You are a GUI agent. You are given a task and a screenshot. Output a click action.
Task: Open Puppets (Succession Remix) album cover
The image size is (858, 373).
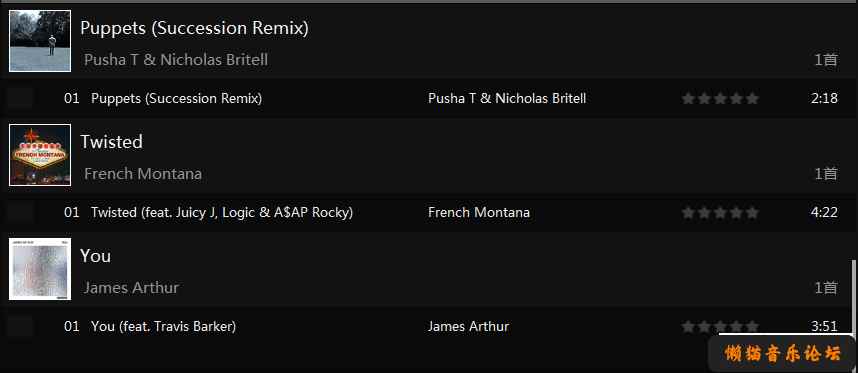pos(40,41)
